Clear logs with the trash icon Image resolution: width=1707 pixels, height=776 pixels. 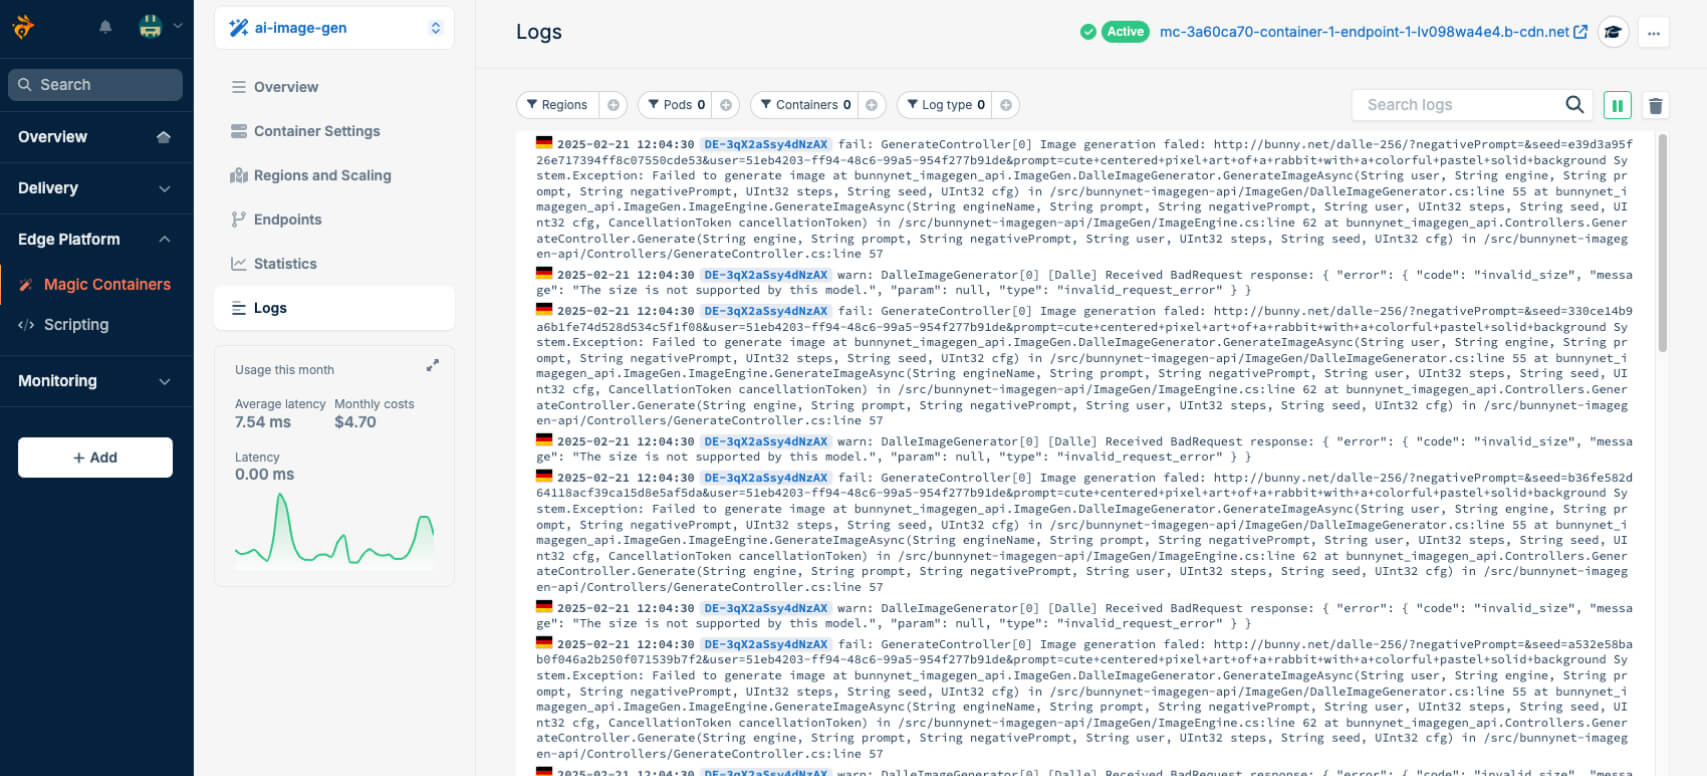click(1655, 105)
